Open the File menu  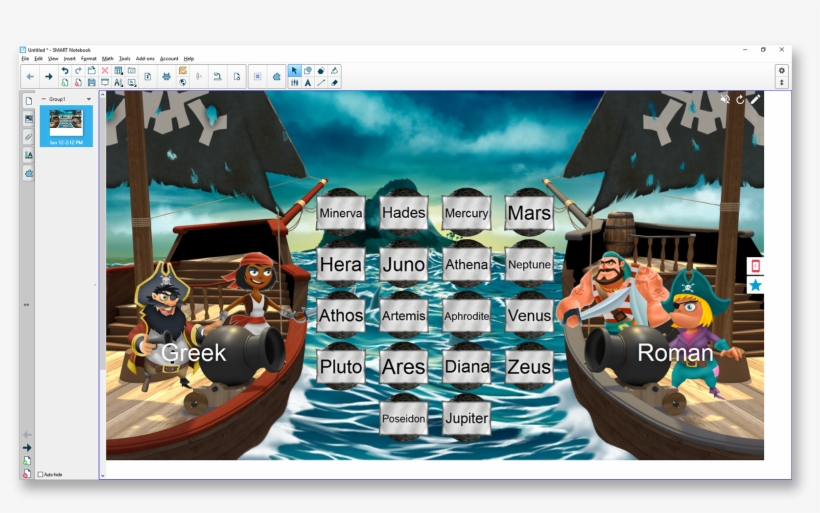click(25, 59)
